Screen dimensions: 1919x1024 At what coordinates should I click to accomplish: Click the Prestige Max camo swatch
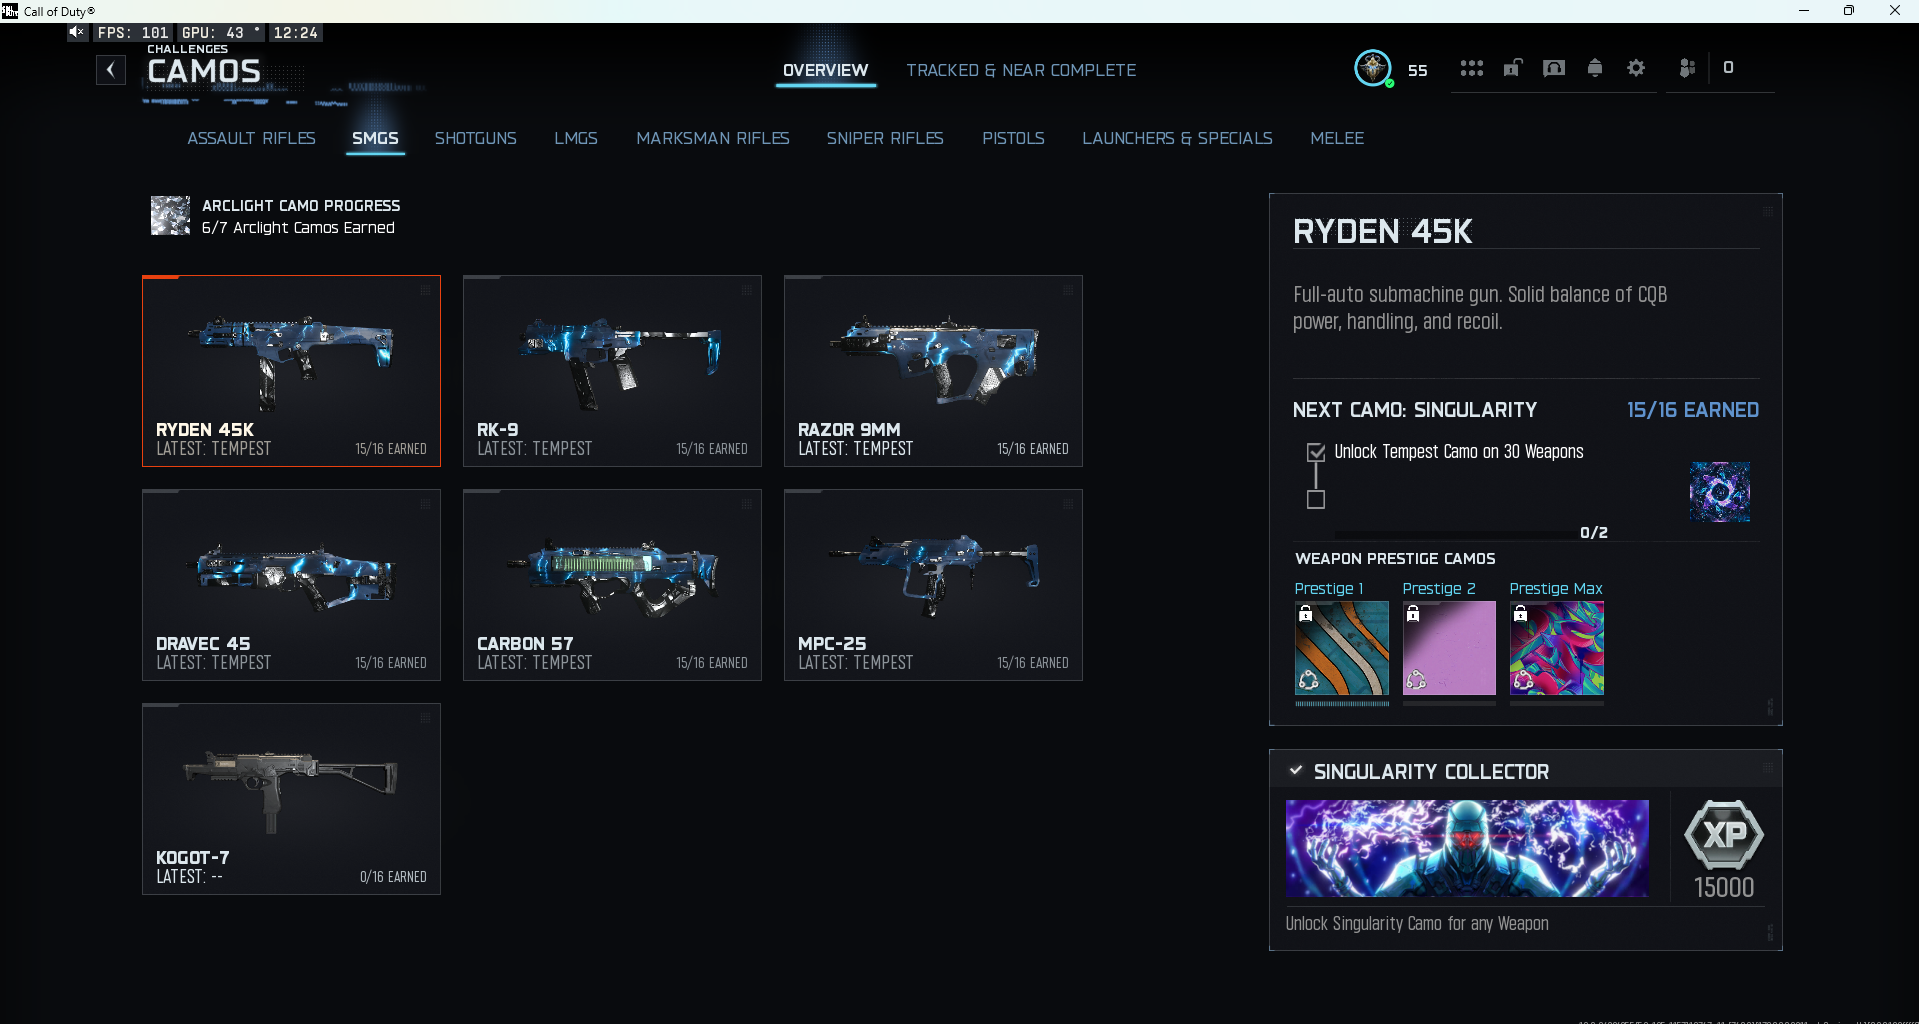point(1557,648)
